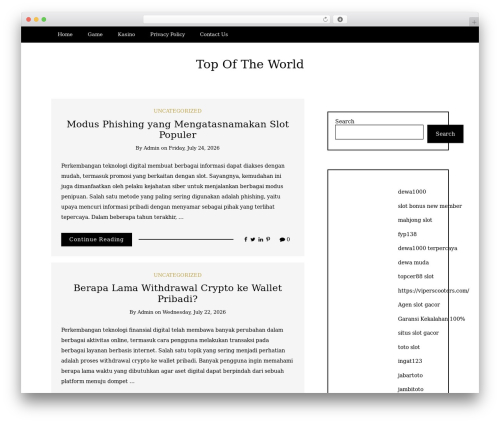Open fyp138 sidebar link
500x423 pixels.
coord(407,234)
